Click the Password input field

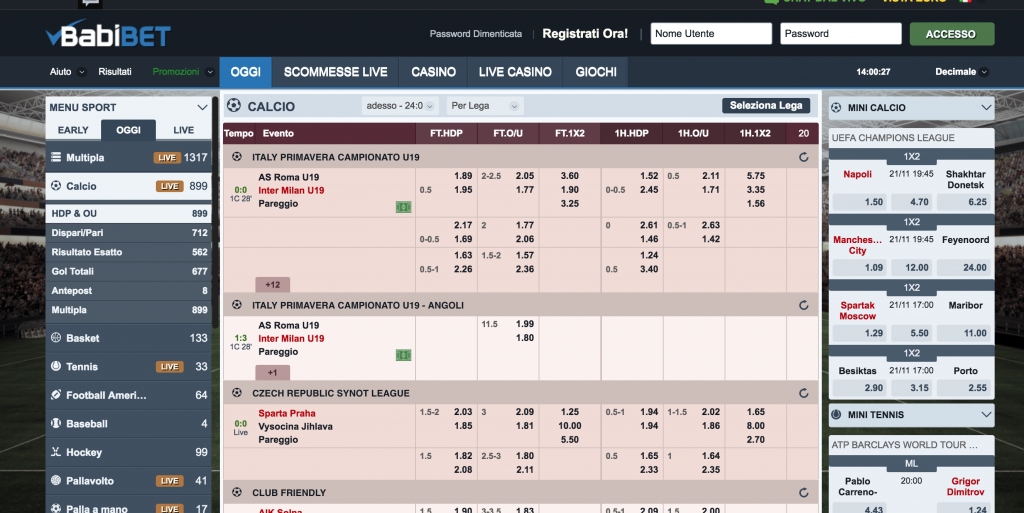840,34
